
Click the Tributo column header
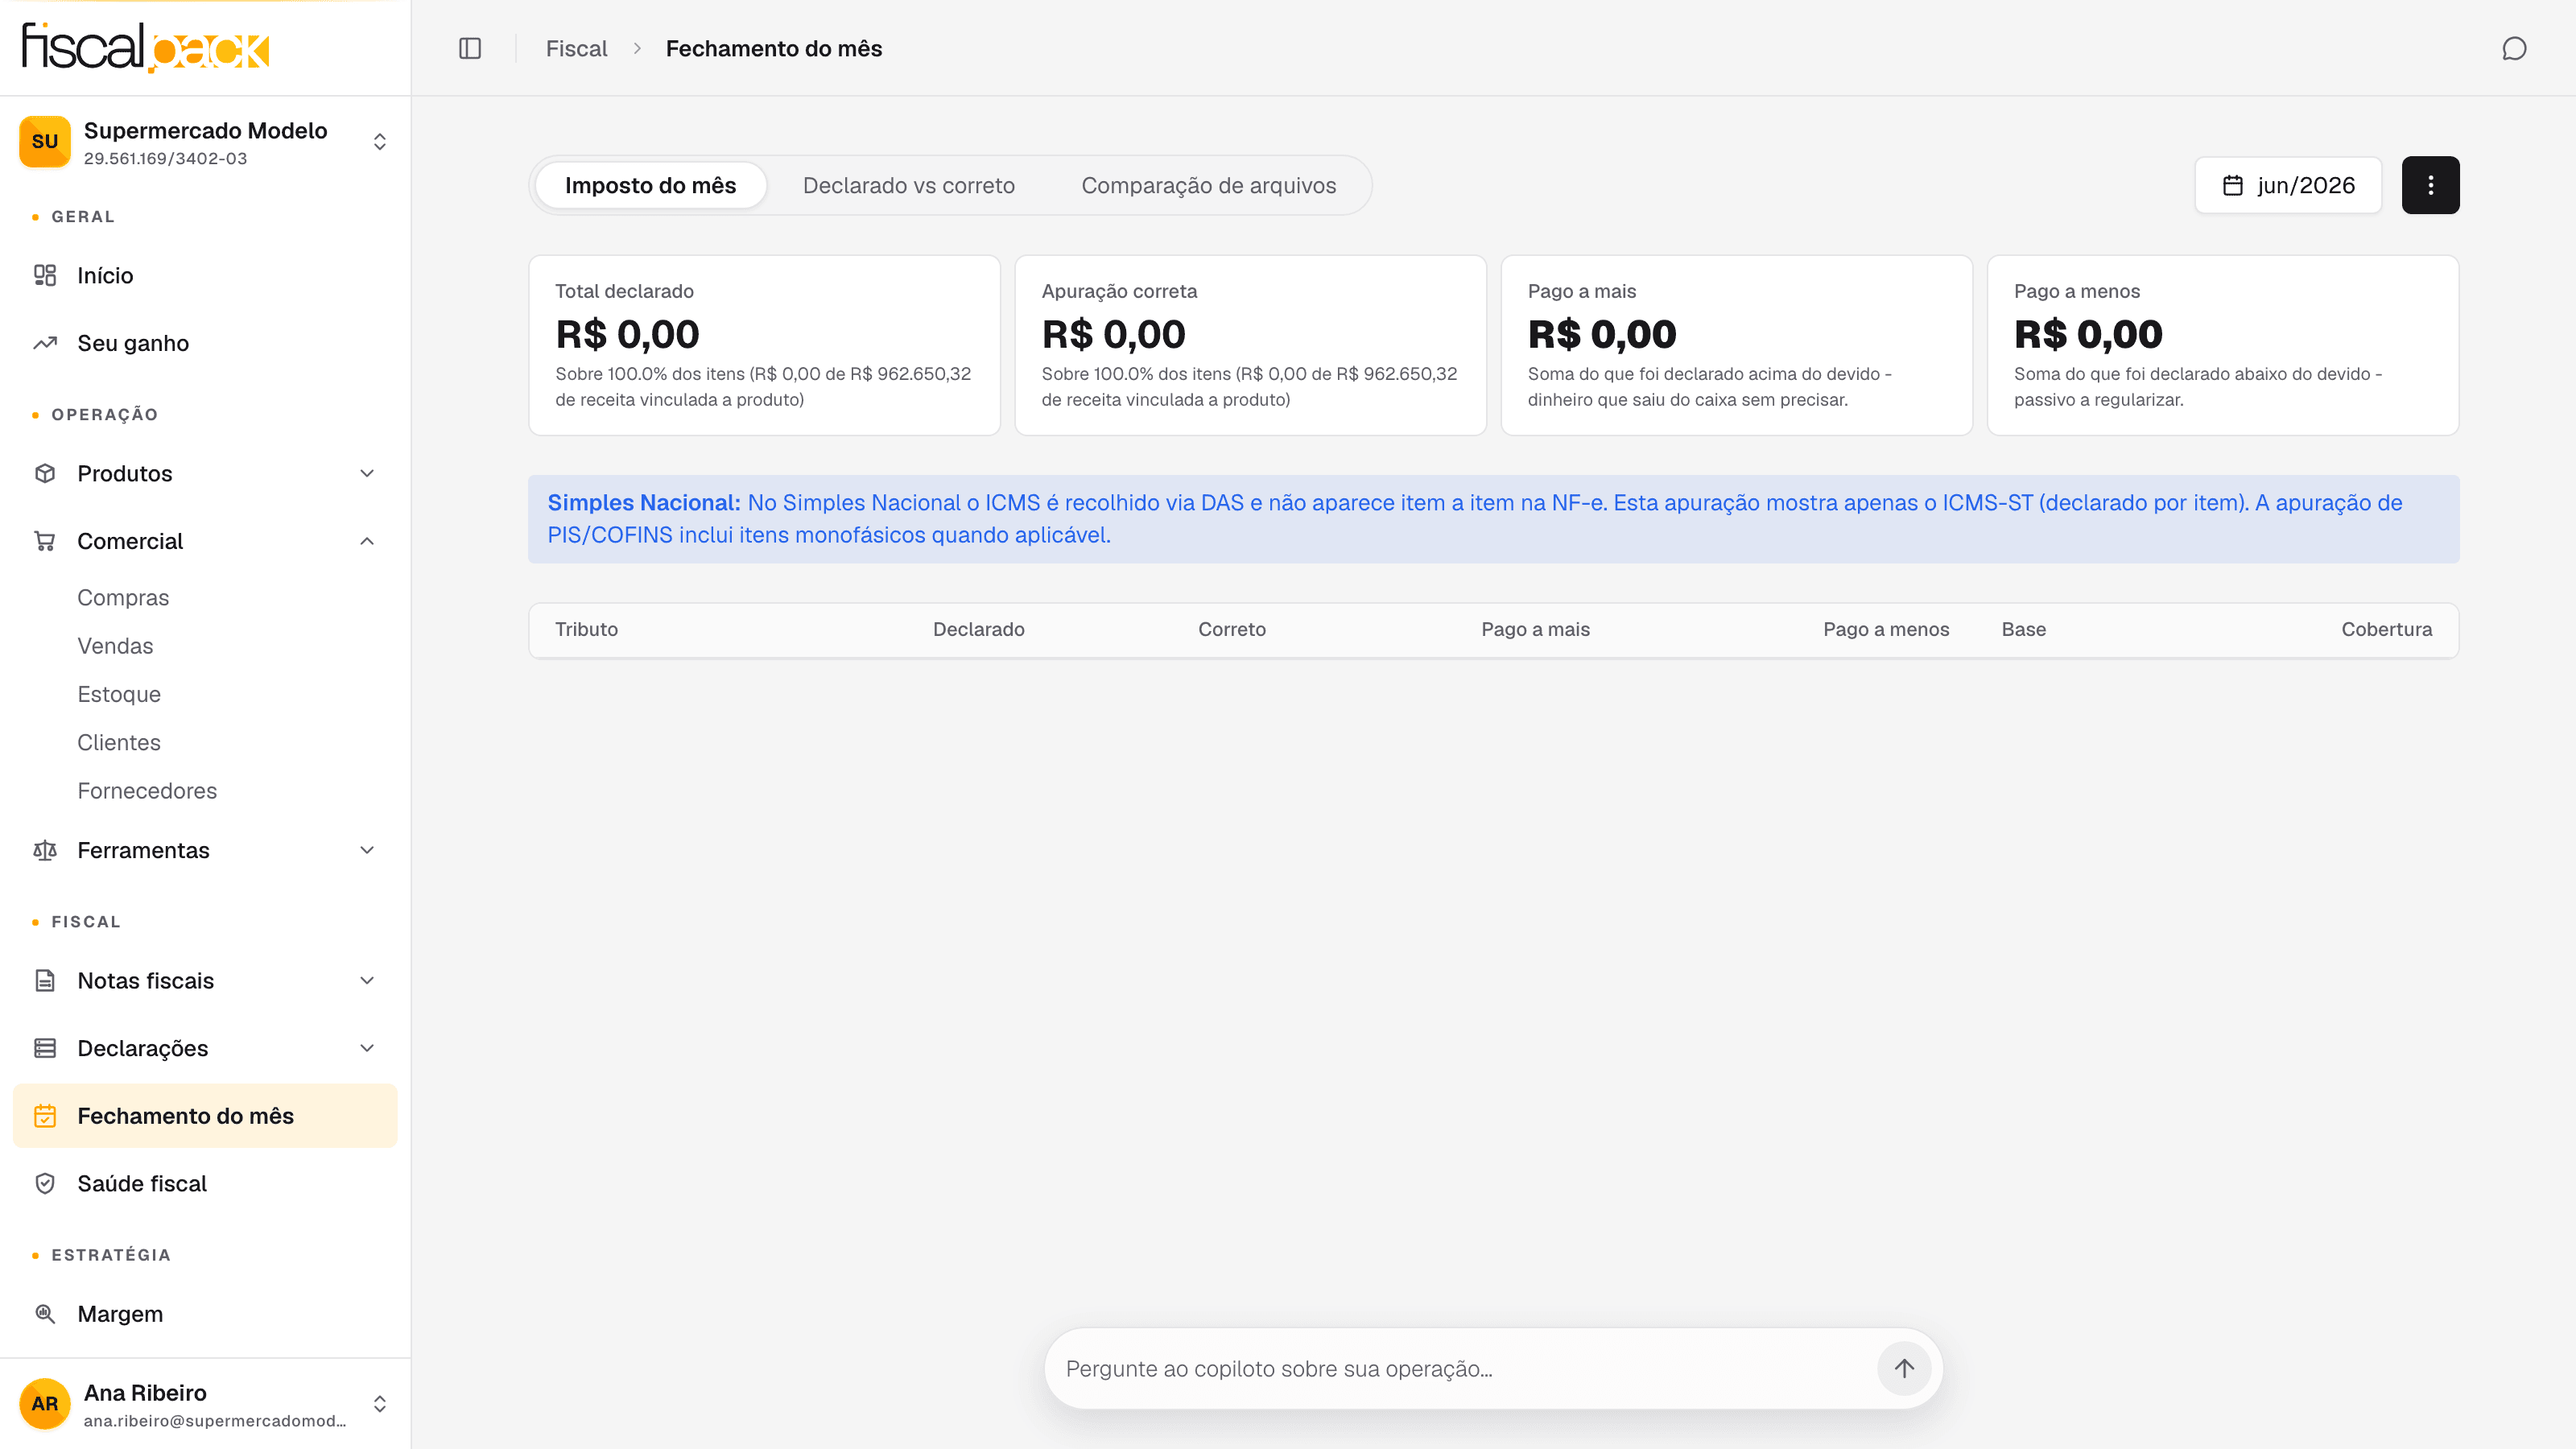click(586, 629)
